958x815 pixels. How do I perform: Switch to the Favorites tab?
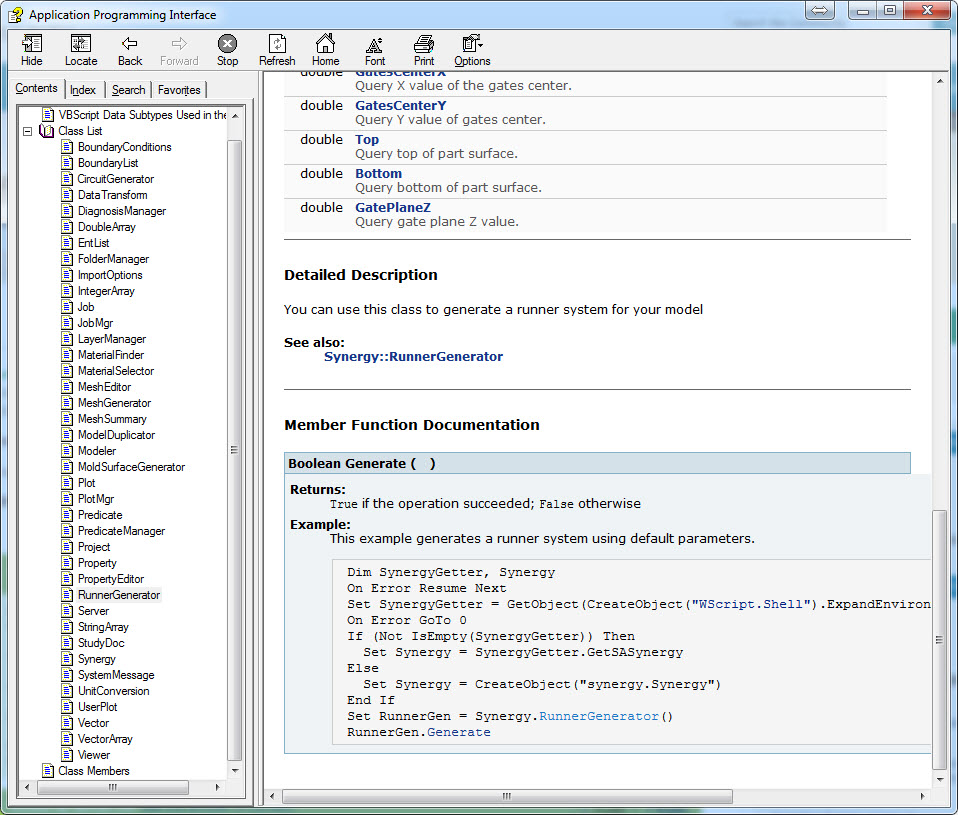click(178, 89)
